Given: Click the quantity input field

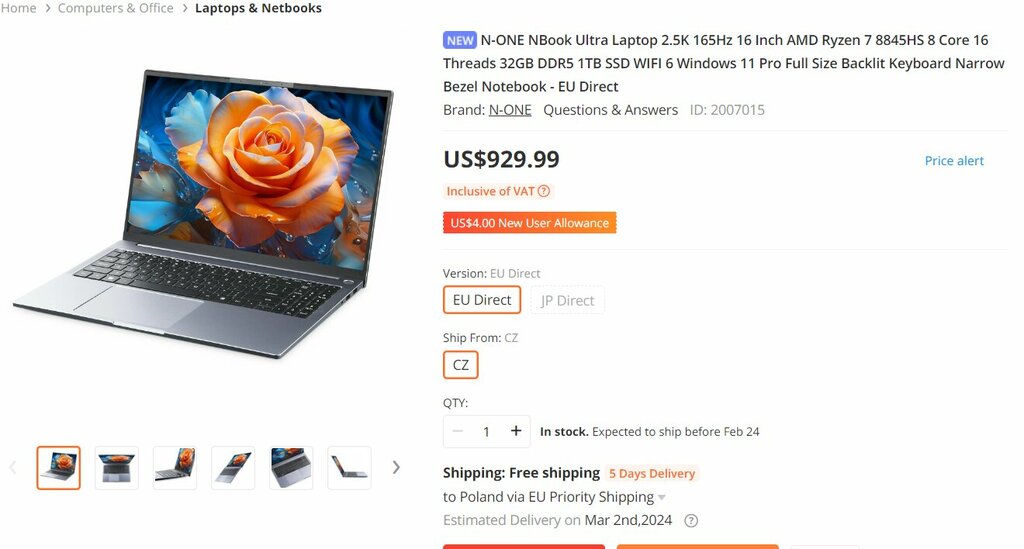Looking at the screenshot, I should 487,431.
